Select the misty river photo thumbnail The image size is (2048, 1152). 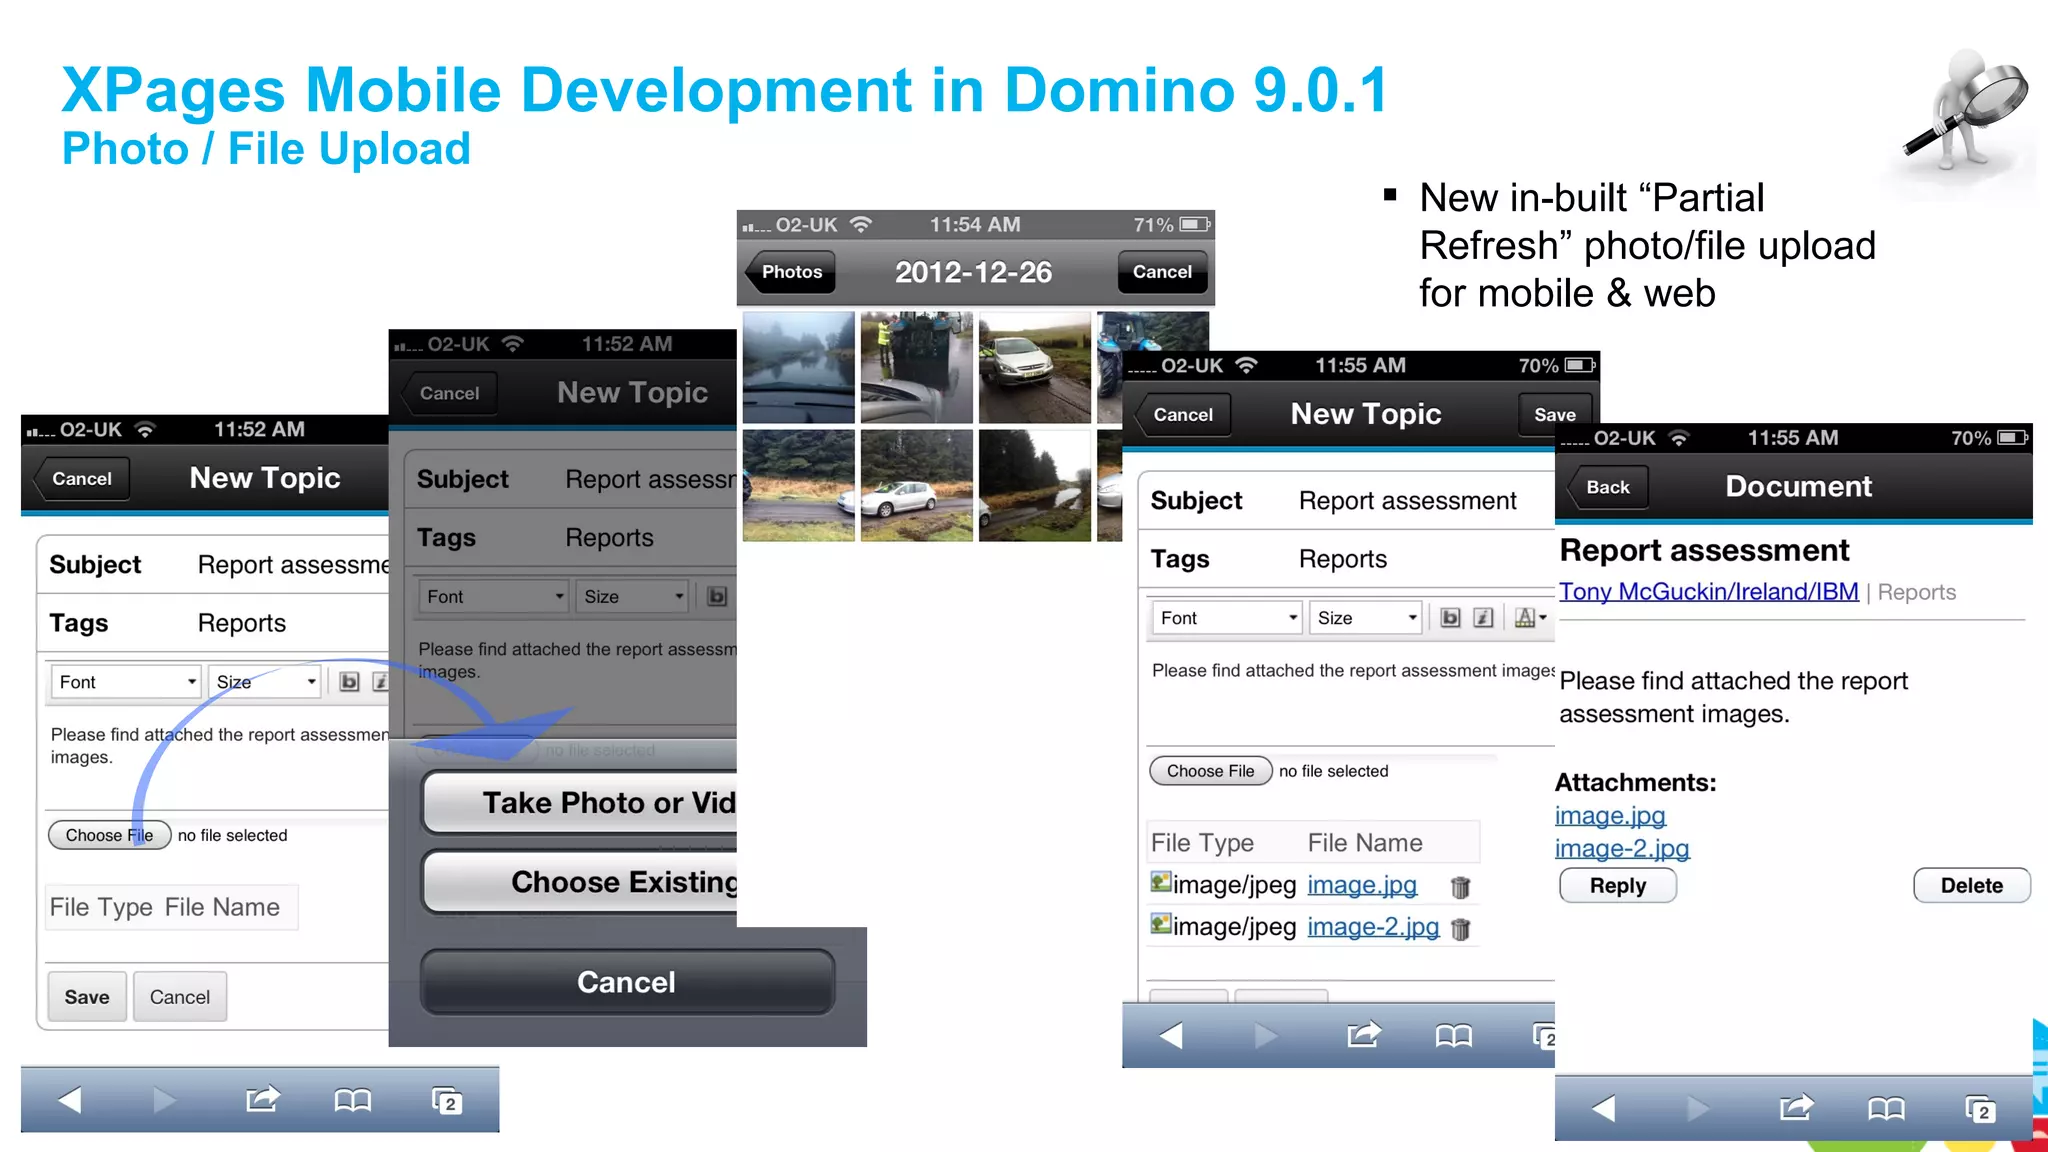(x=799, y=367)
